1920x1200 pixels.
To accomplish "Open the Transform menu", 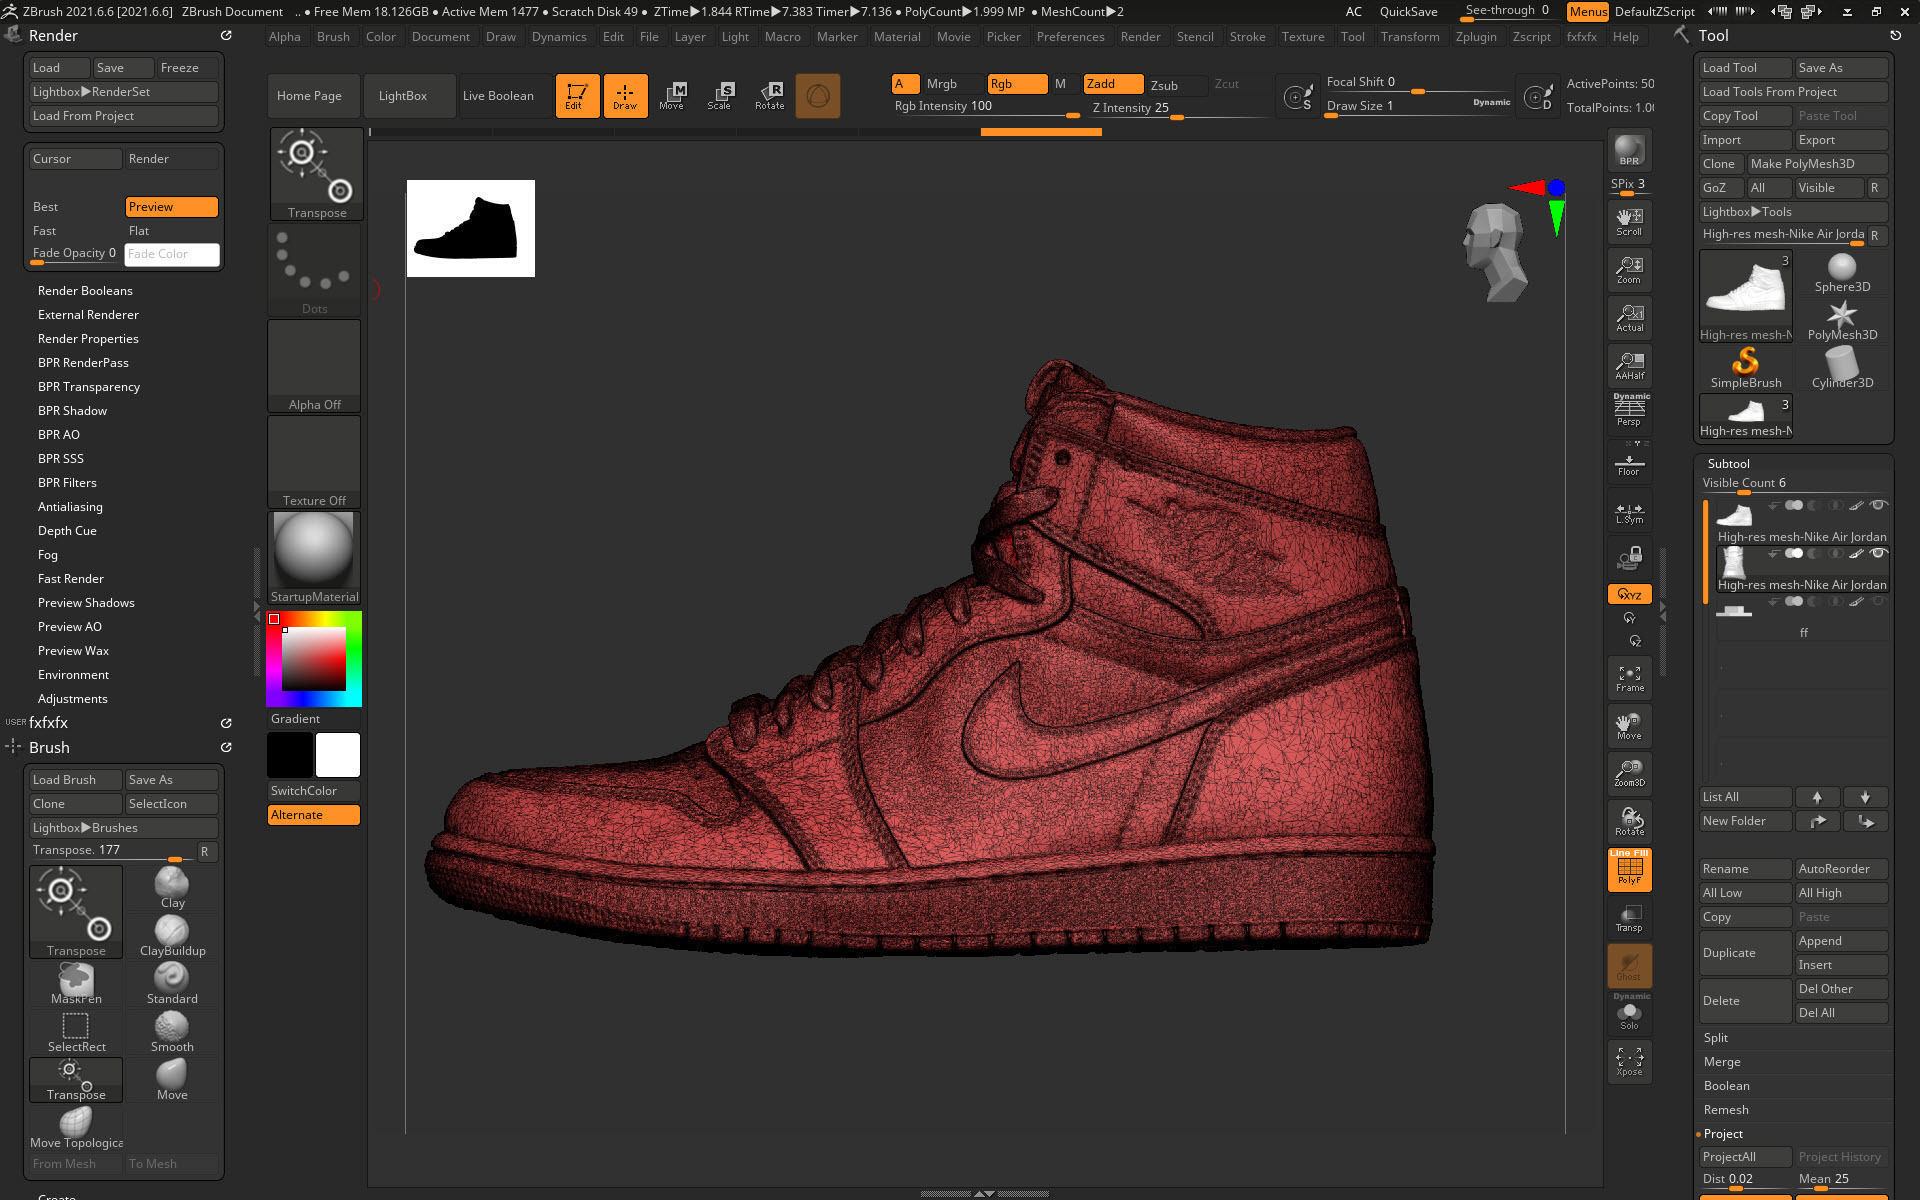I will coord(1410,37).
